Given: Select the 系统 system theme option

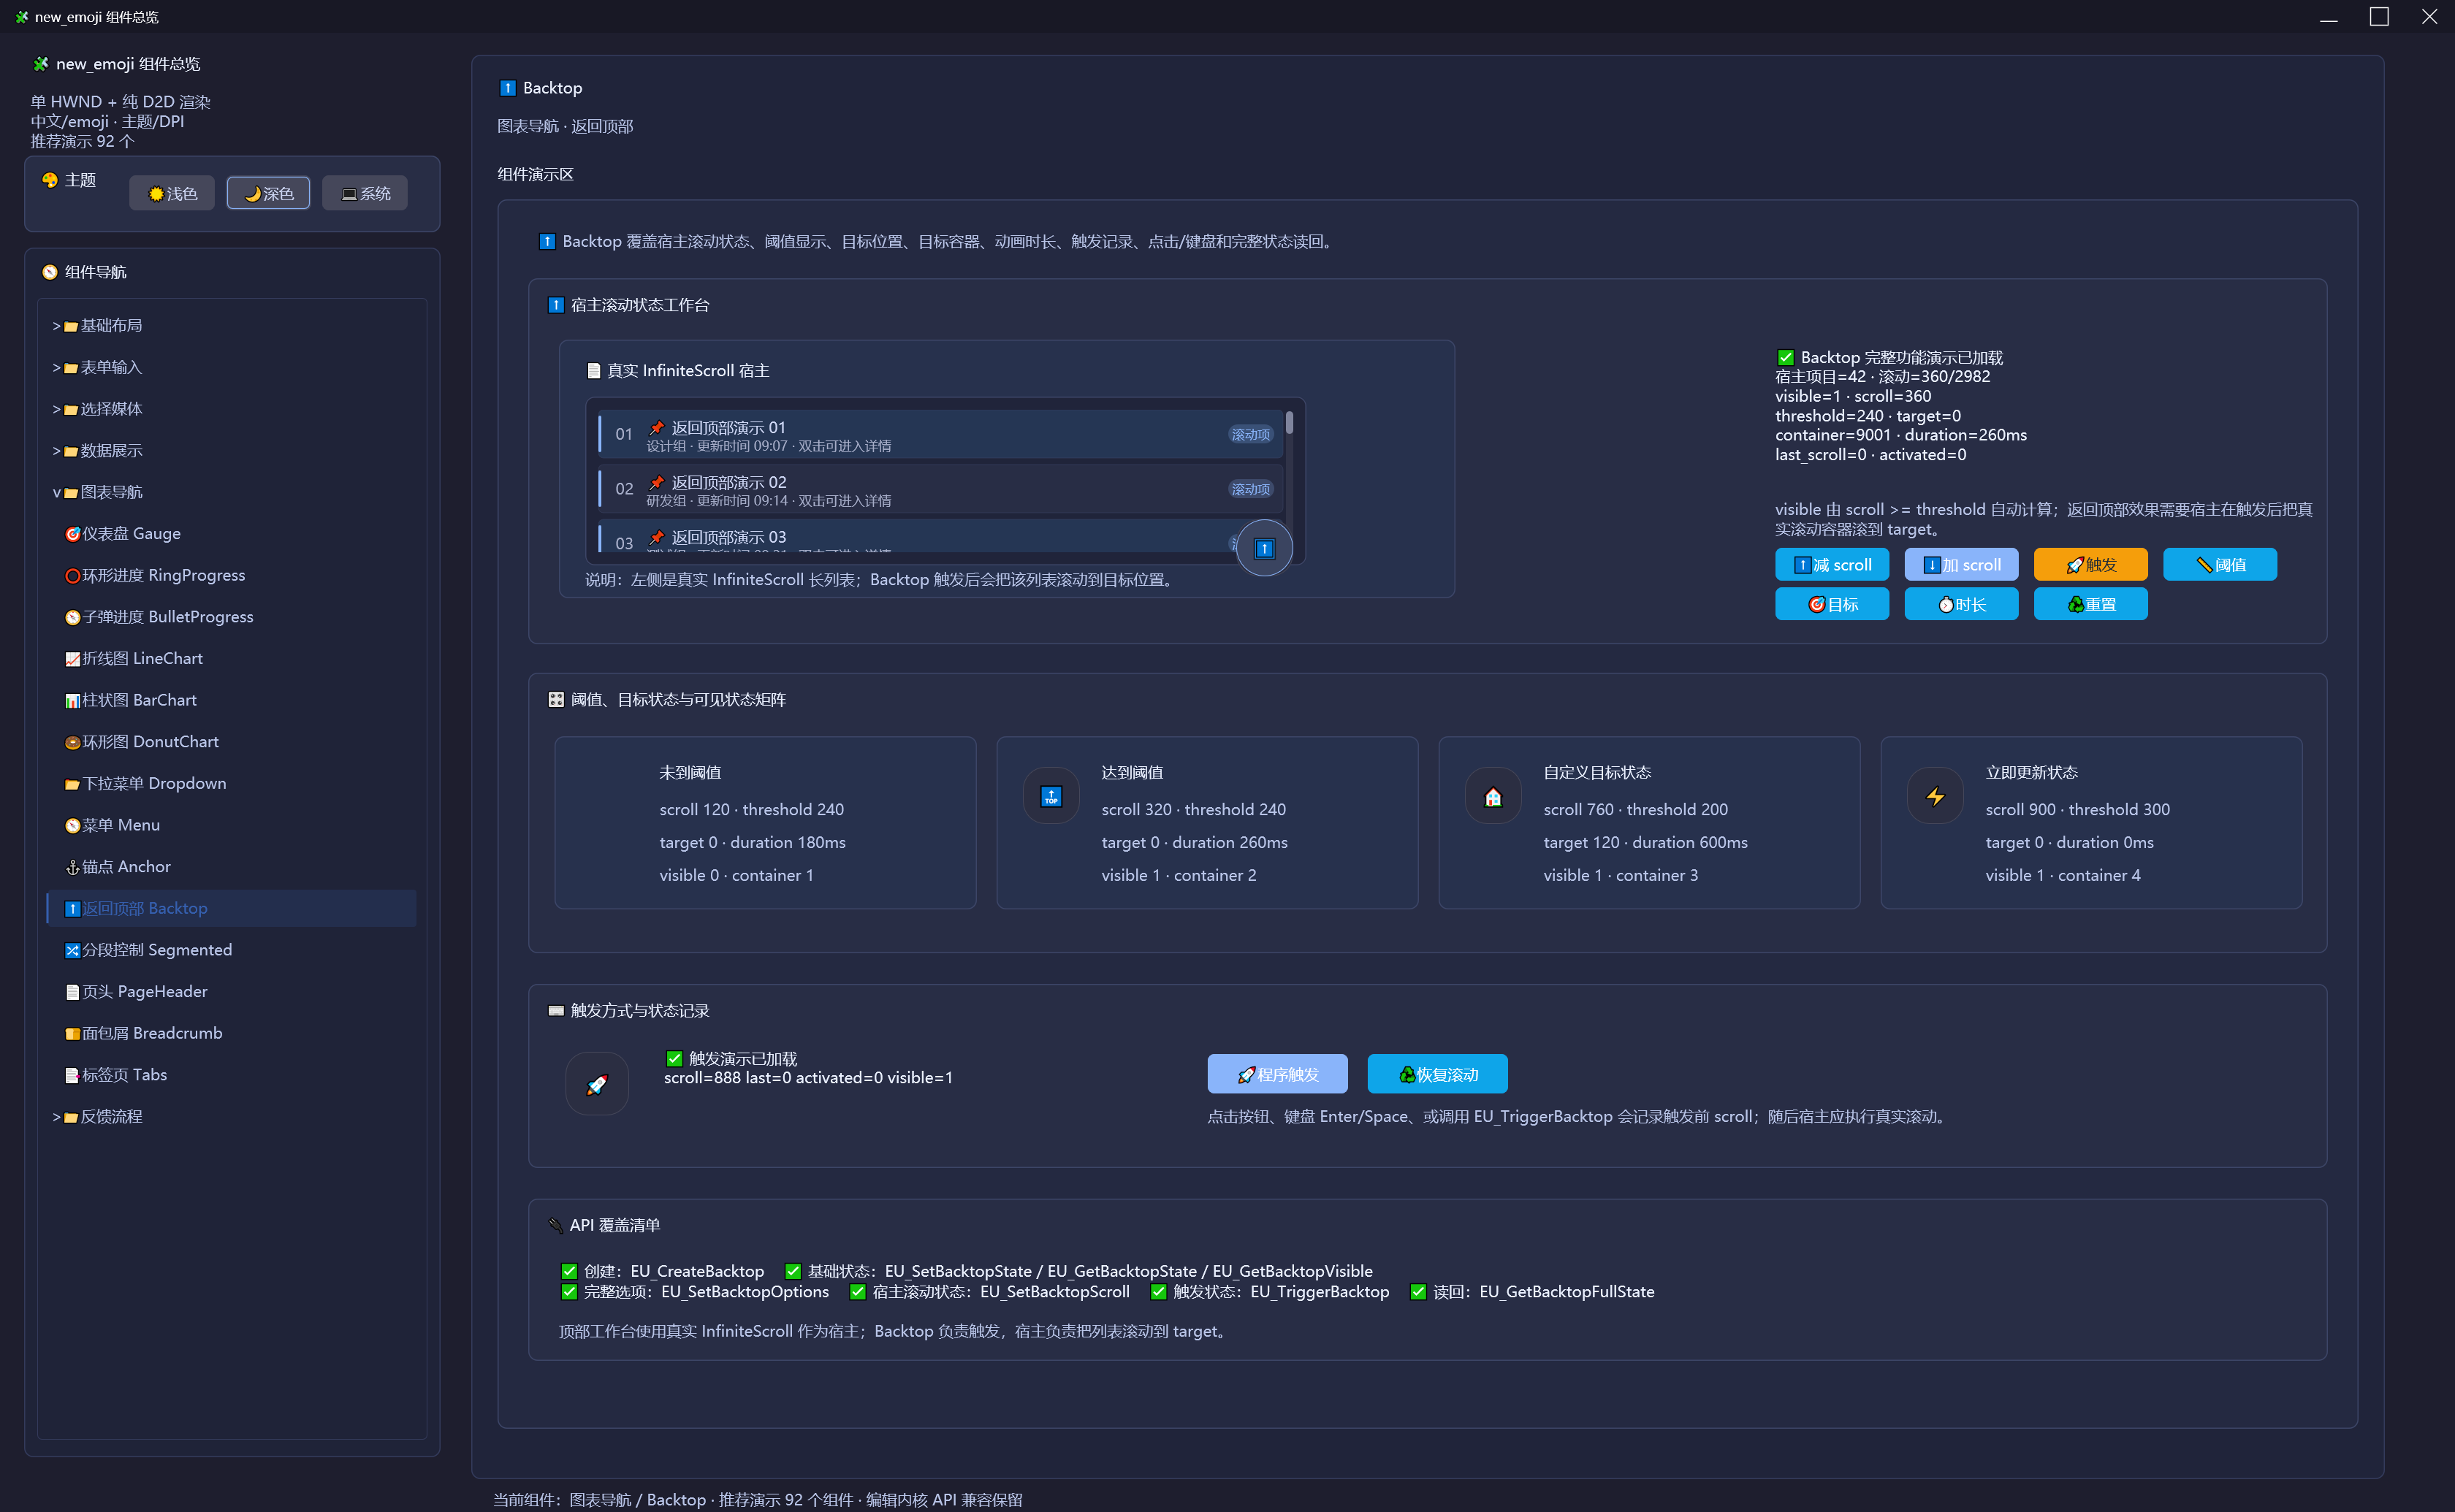Looking at the screenshot, I should tap(365, 193).
